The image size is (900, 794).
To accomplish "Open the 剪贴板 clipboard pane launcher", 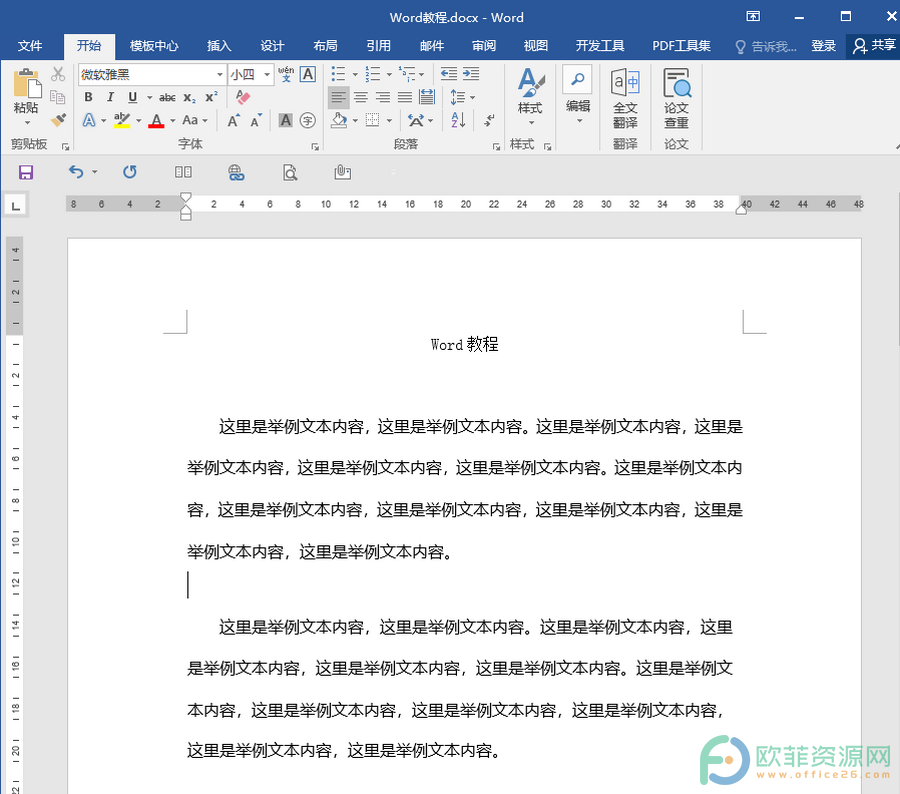I will coord(65,146).
